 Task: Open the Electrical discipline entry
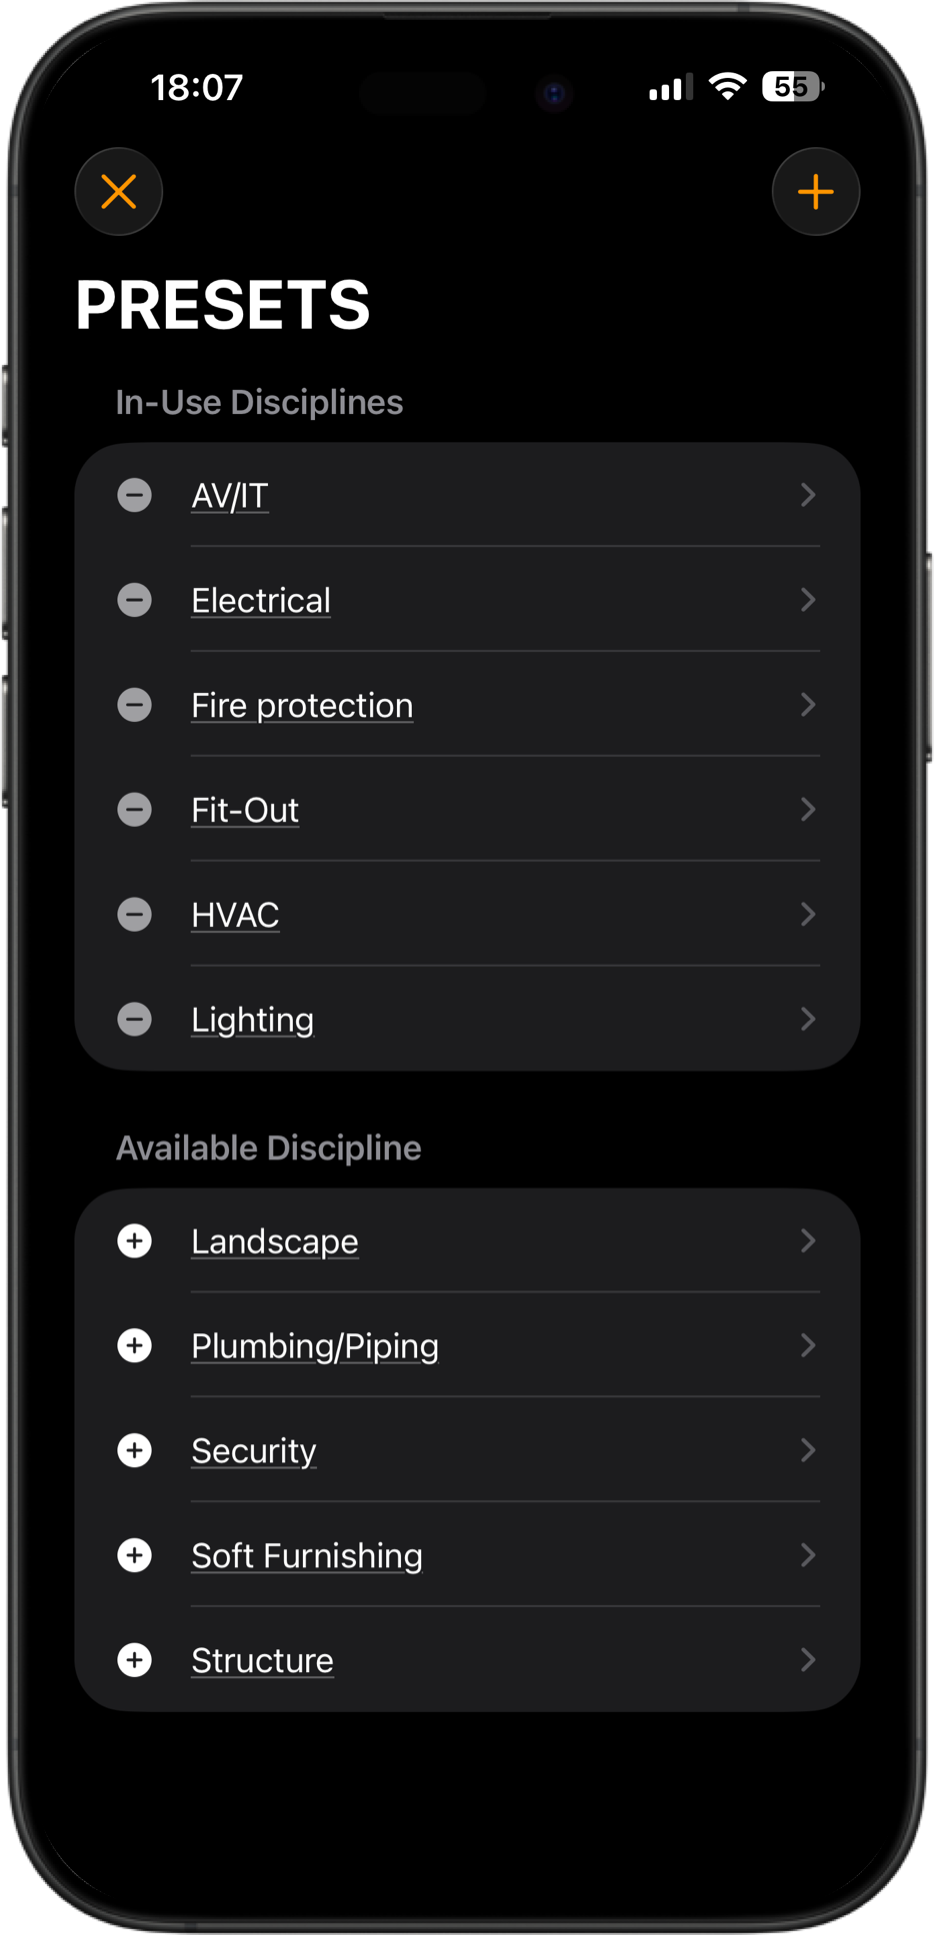coord(261,600)
